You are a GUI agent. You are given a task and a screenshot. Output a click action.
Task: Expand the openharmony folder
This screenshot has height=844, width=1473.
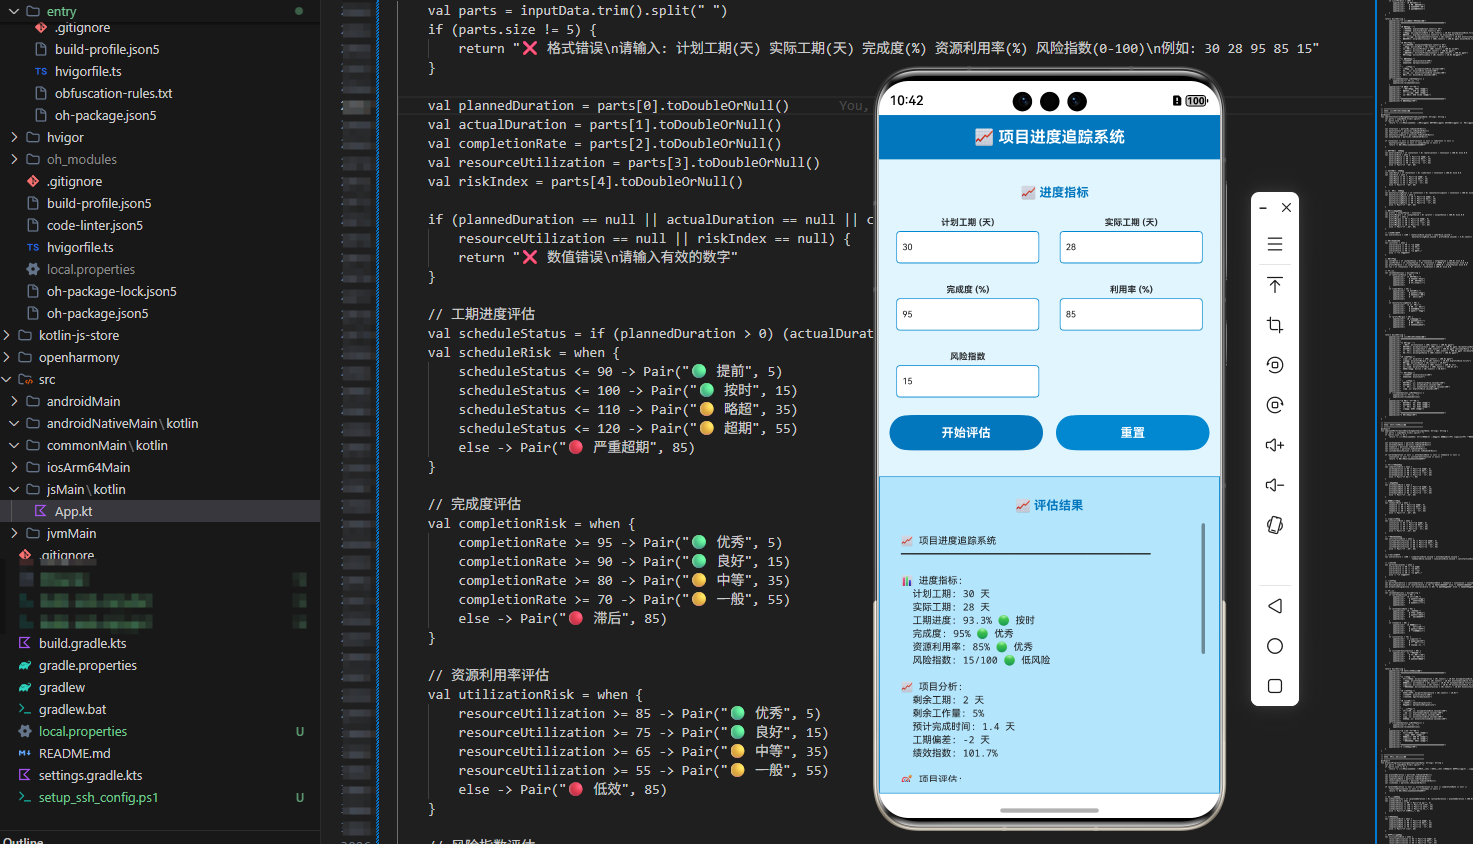(6, 357)
